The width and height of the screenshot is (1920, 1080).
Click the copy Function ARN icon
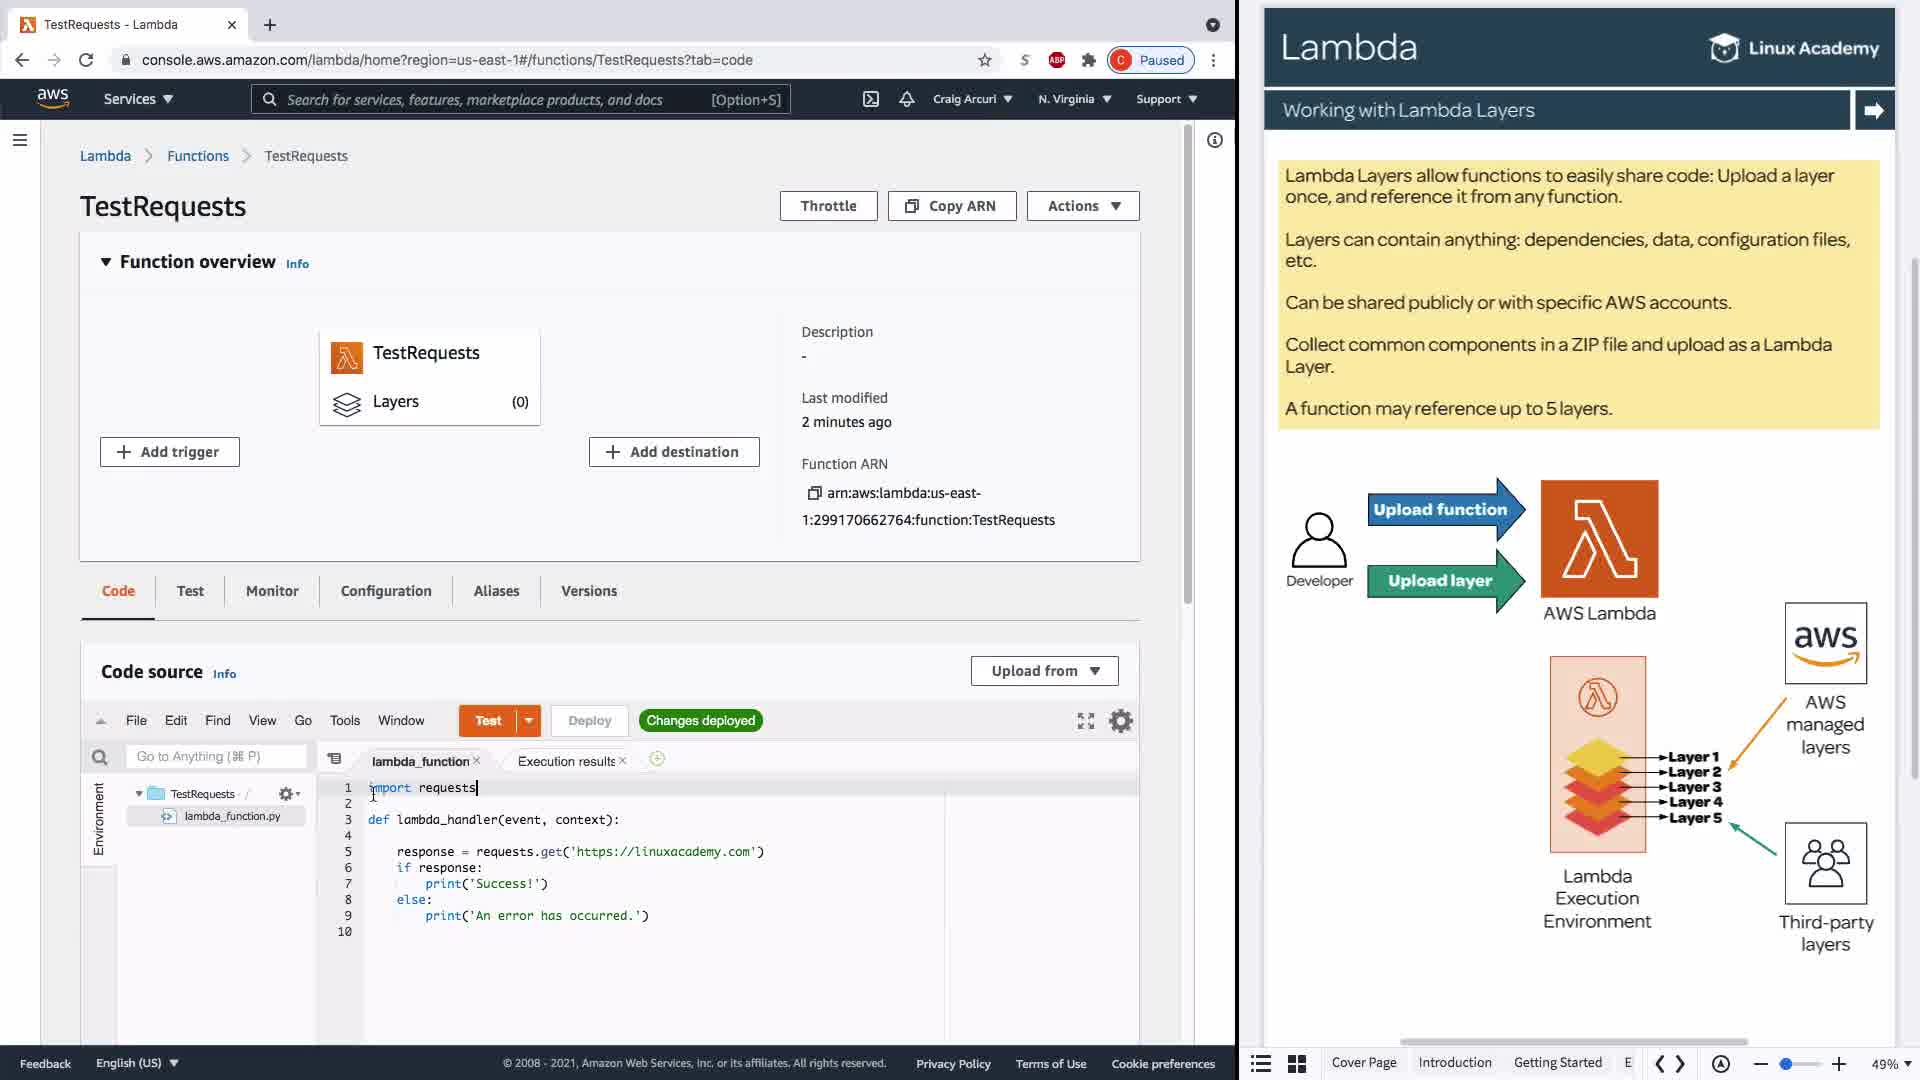coord(813,493)
